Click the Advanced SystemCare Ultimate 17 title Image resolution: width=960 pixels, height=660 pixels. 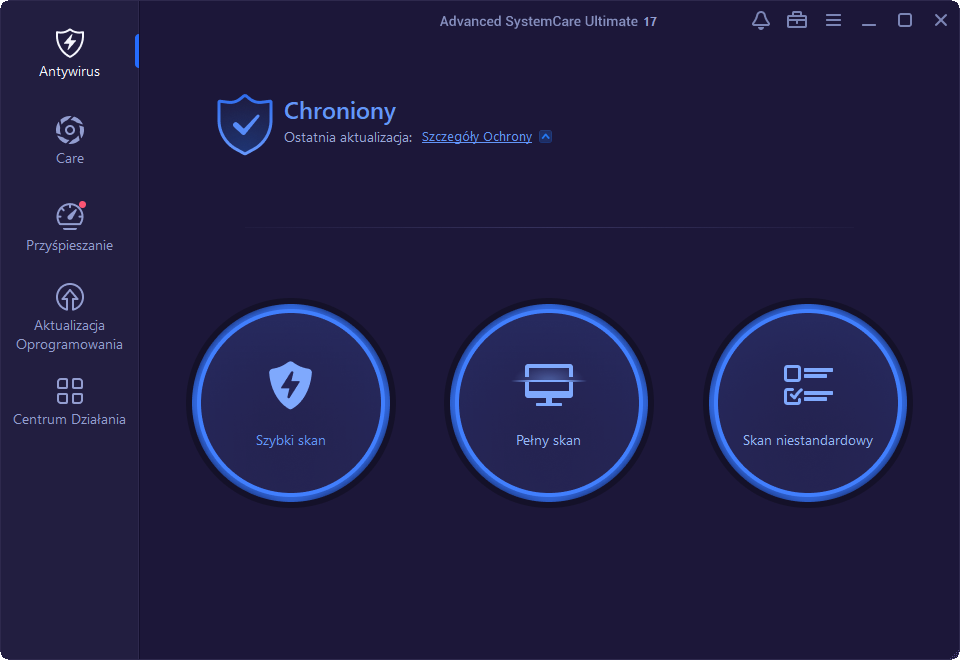[x=548, y=21]
